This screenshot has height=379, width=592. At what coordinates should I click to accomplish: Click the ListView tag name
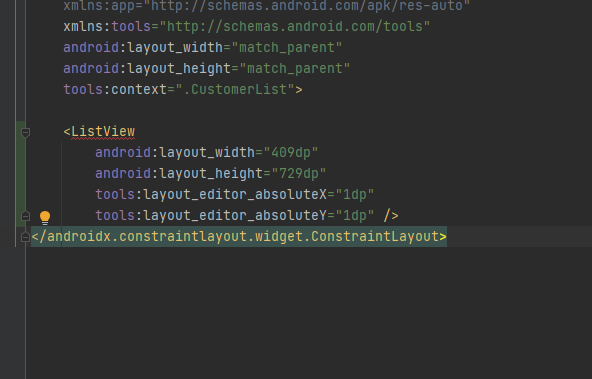tap(103, 131)
